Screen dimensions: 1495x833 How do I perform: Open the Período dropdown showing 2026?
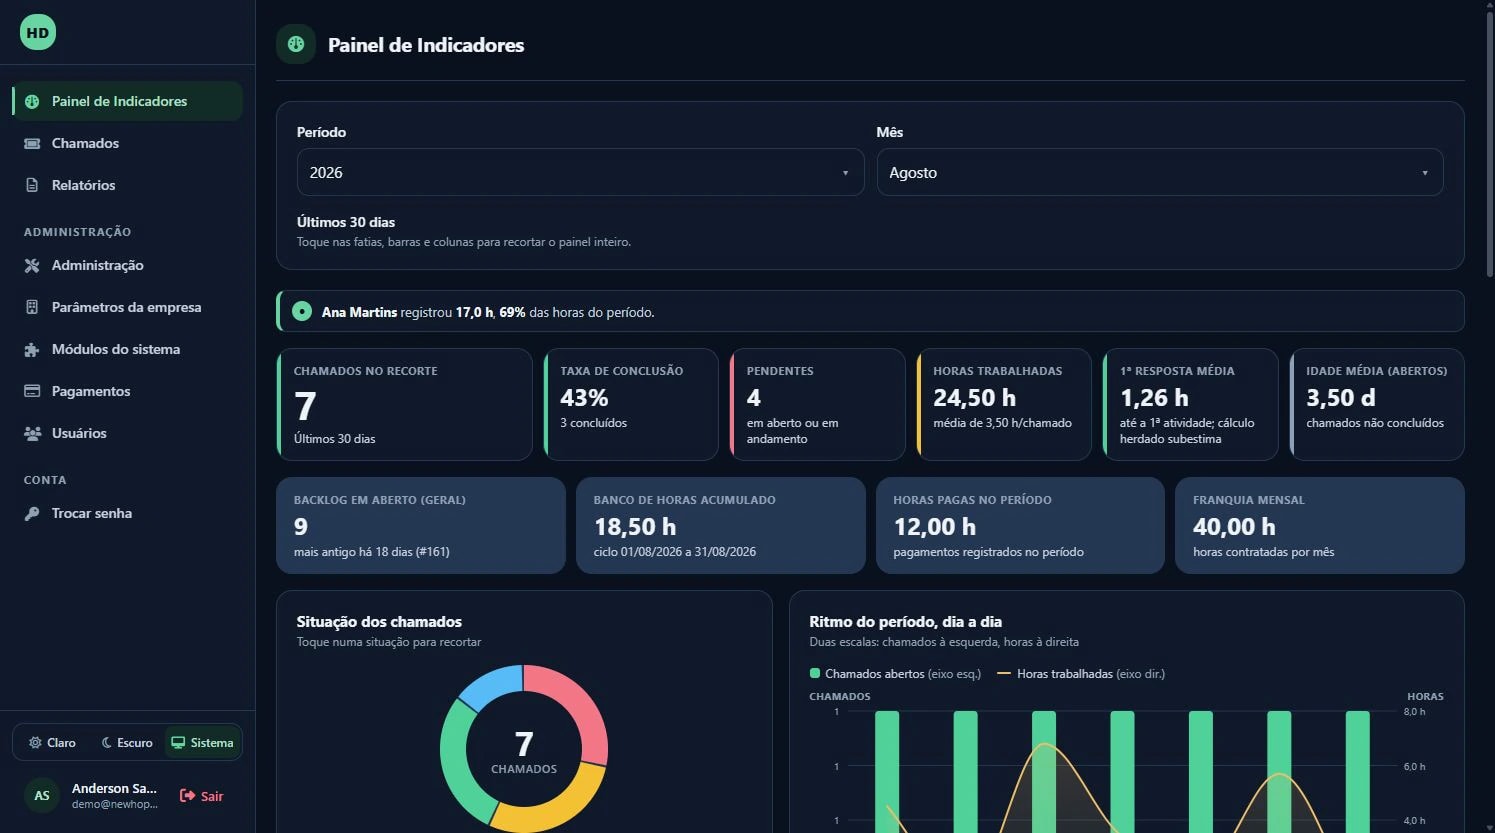point(580,172)
